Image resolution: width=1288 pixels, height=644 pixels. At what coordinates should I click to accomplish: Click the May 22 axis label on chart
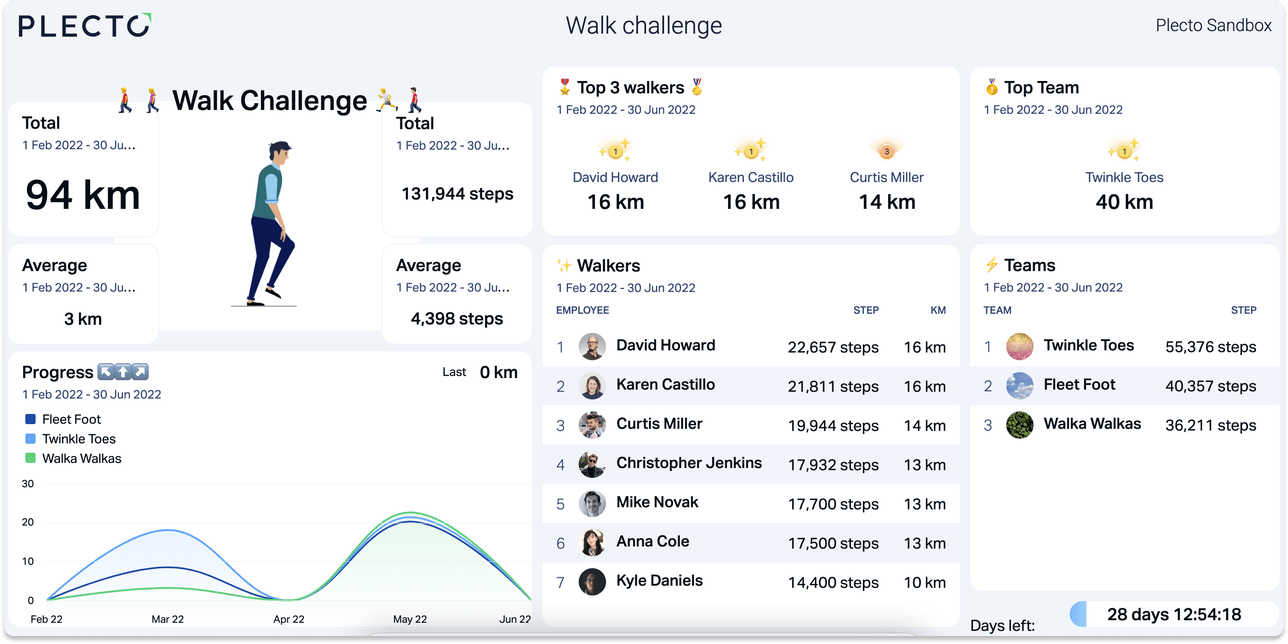(x=410, y=620)
